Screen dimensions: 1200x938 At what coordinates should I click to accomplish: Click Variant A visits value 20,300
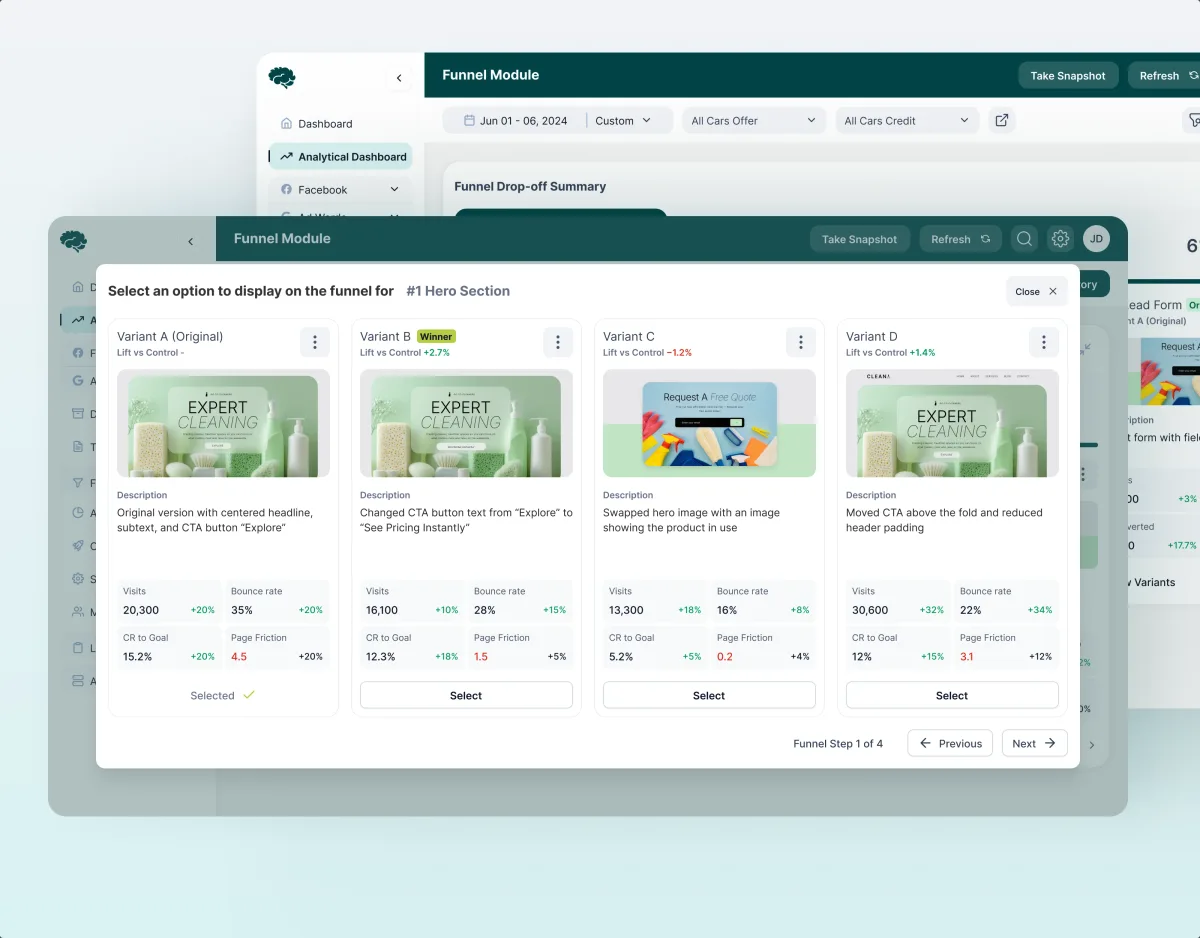141,610
